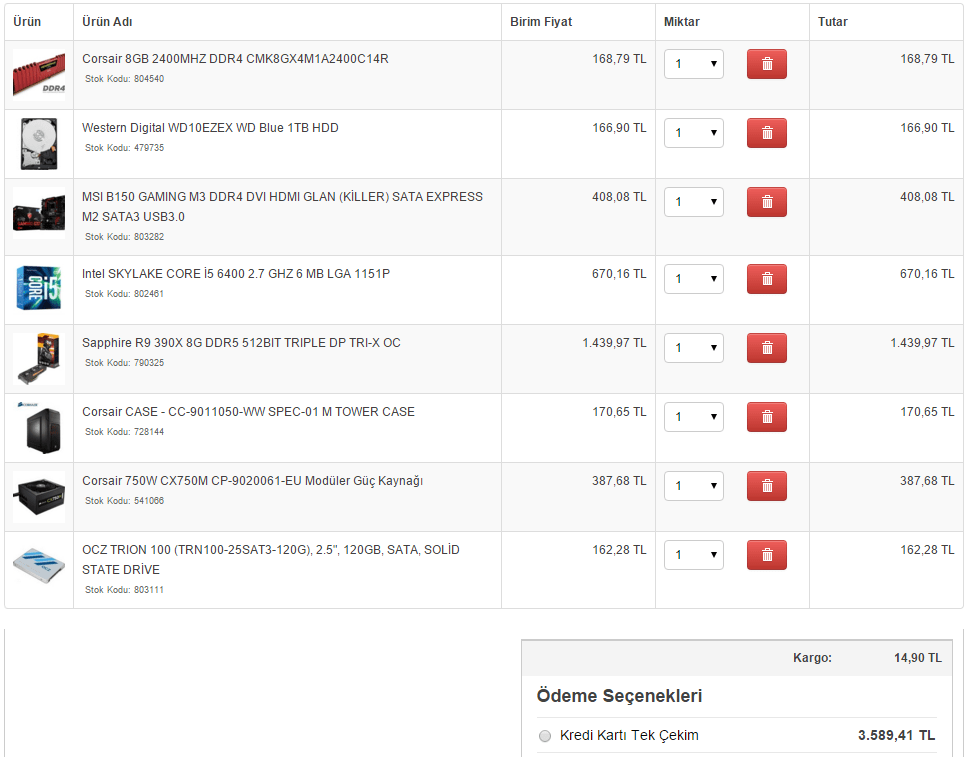
Task: Remove Intel Skylake Core i5 6400 item
Action: coord(766,279)
